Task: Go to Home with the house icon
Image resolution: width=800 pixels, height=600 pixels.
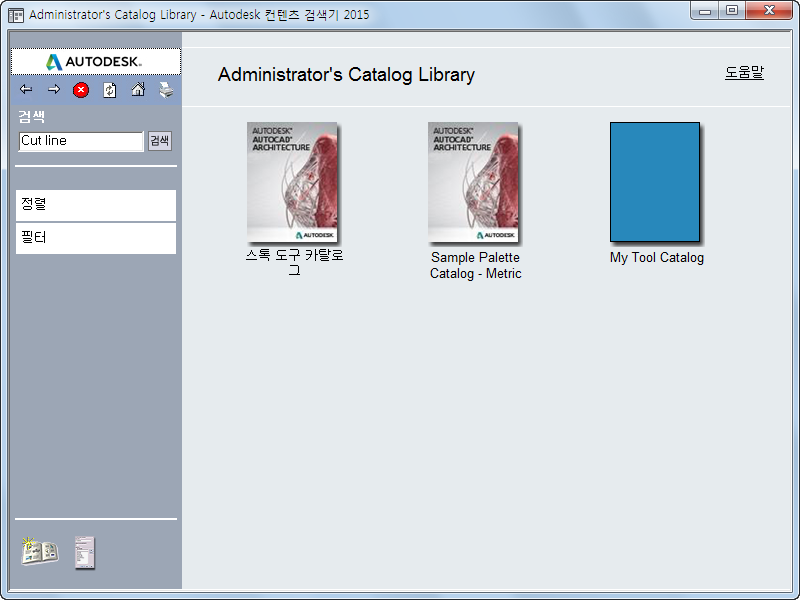Action: point(138,90)
